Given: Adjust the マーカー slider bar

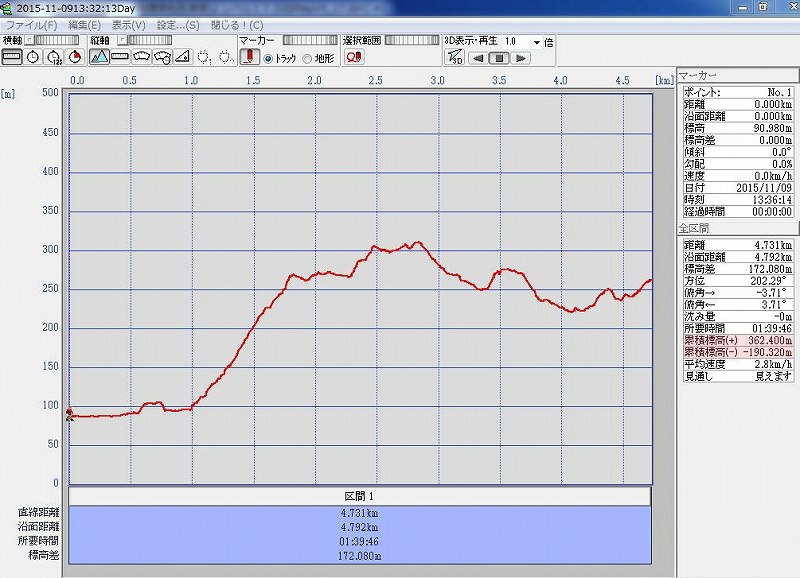Looking at the screenshot, I should click(x=310, y=40).
